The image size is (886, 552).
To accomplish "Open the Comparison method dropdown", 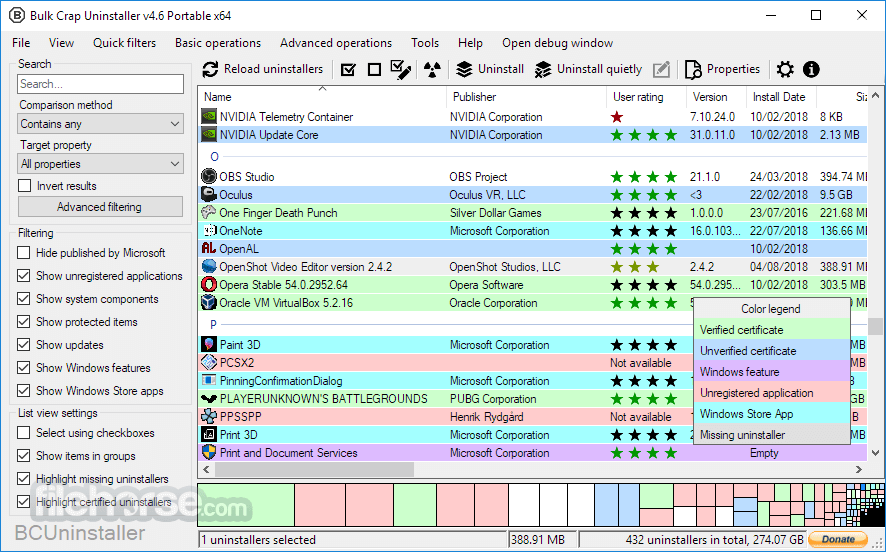I will (101, 124).
